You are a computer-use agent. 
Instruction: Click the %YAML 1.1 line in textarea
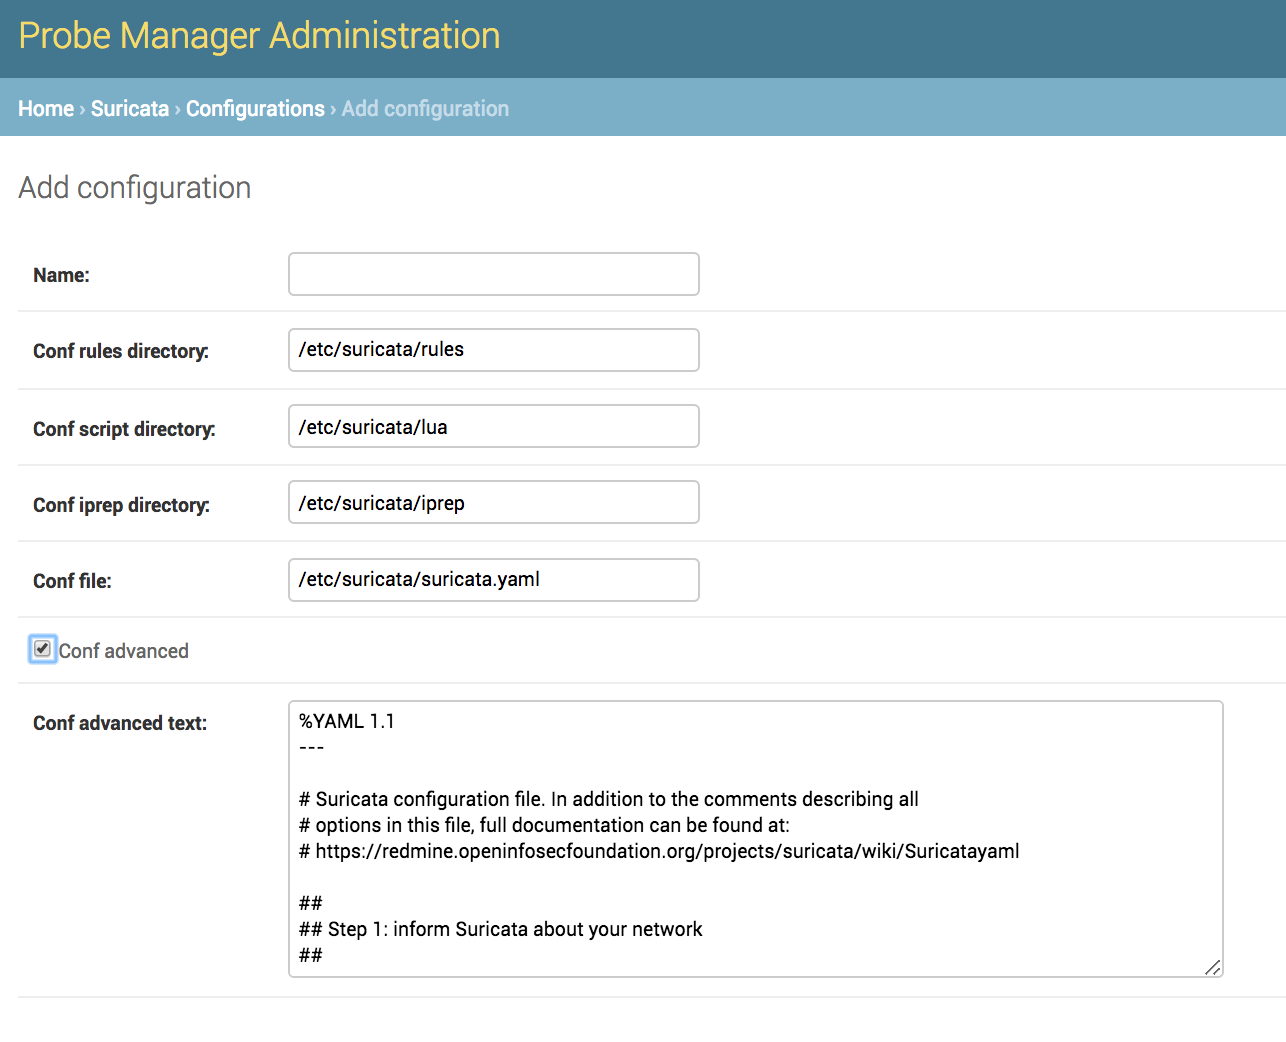pyautogui.click(x=347, y=721)
